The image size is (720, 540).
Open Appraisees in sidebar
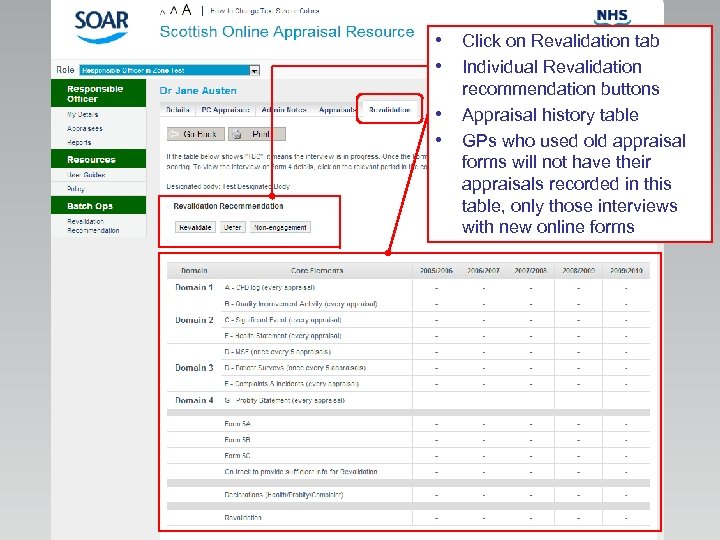(84, 129)
